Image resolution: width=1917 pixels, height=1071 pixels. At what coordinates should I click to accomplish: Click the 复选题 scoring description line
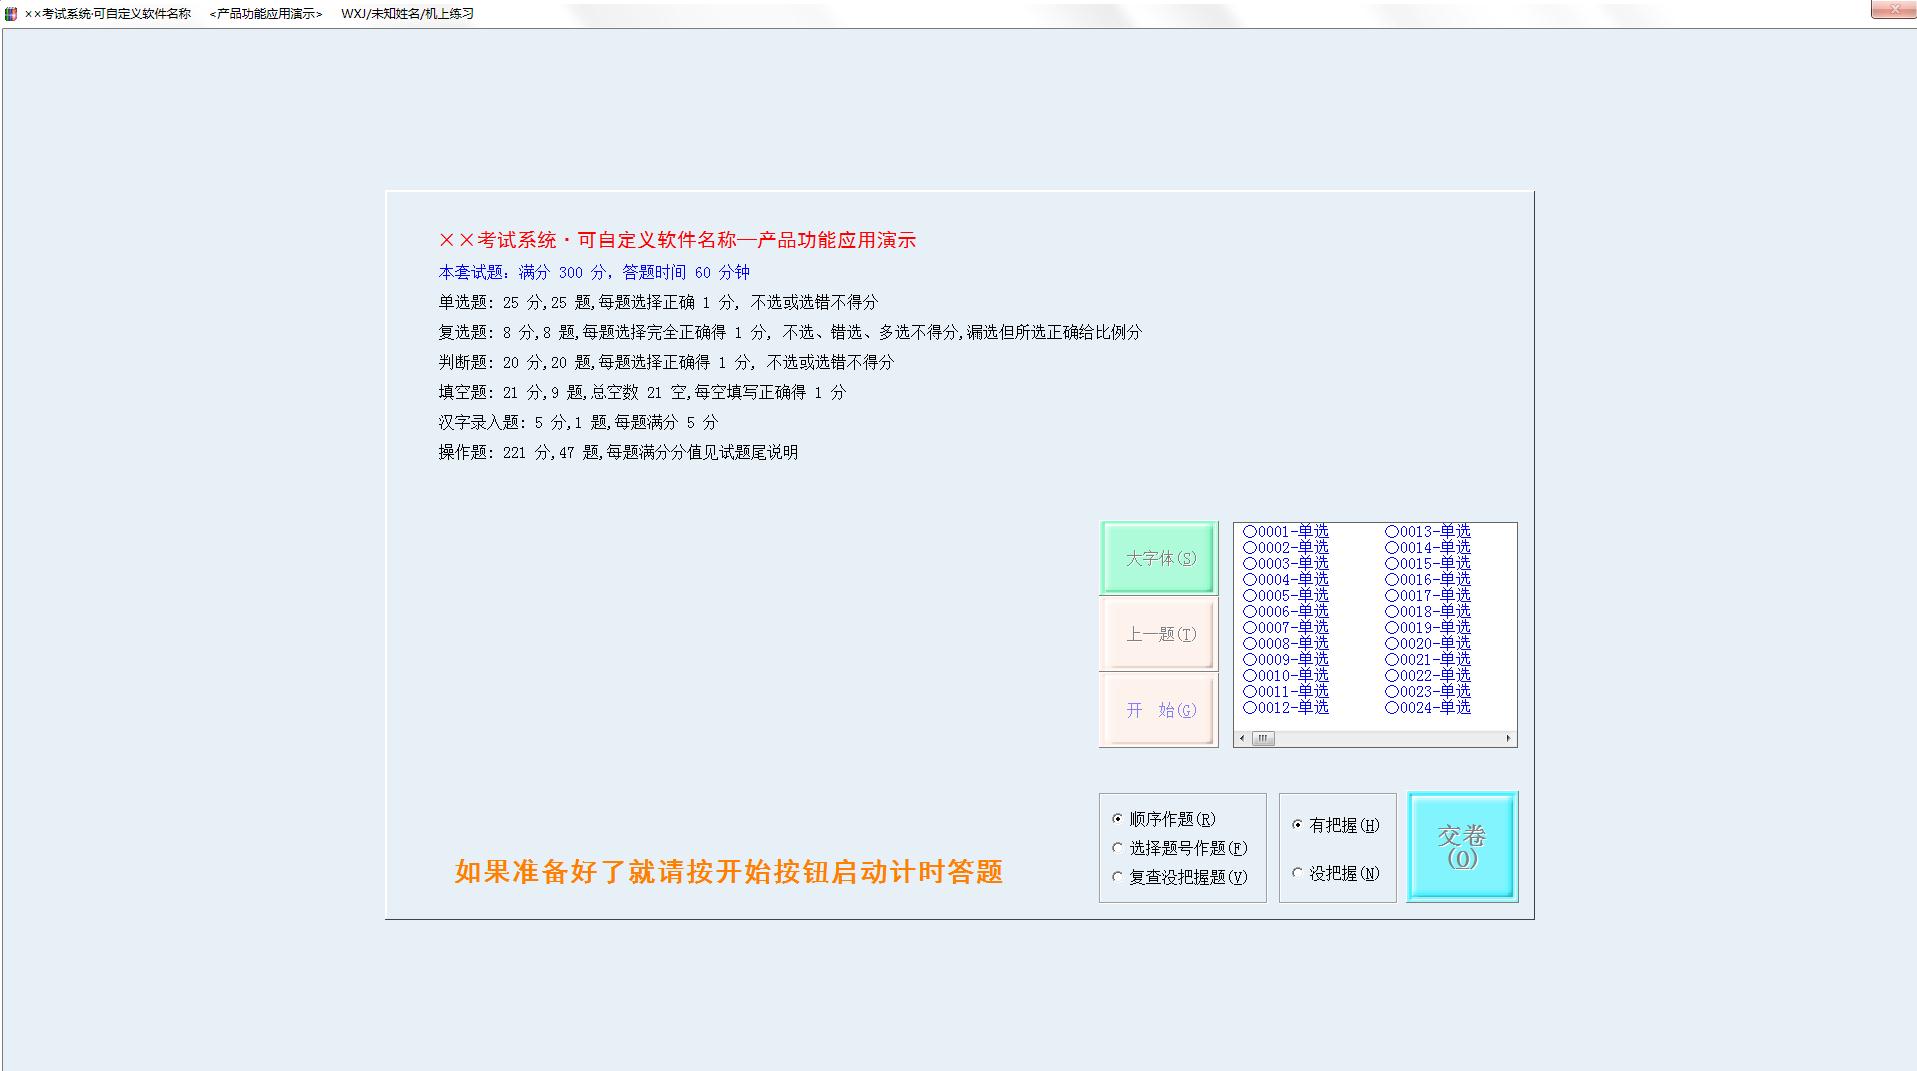790,332
